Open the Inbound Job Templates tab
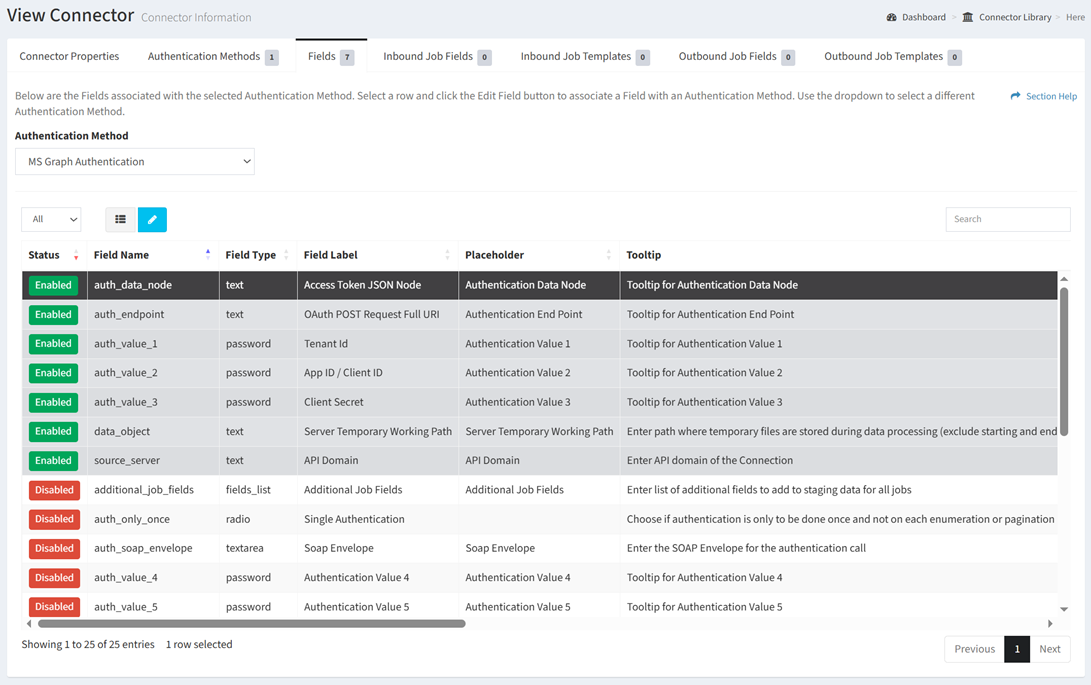 click(x=584, y=56)
